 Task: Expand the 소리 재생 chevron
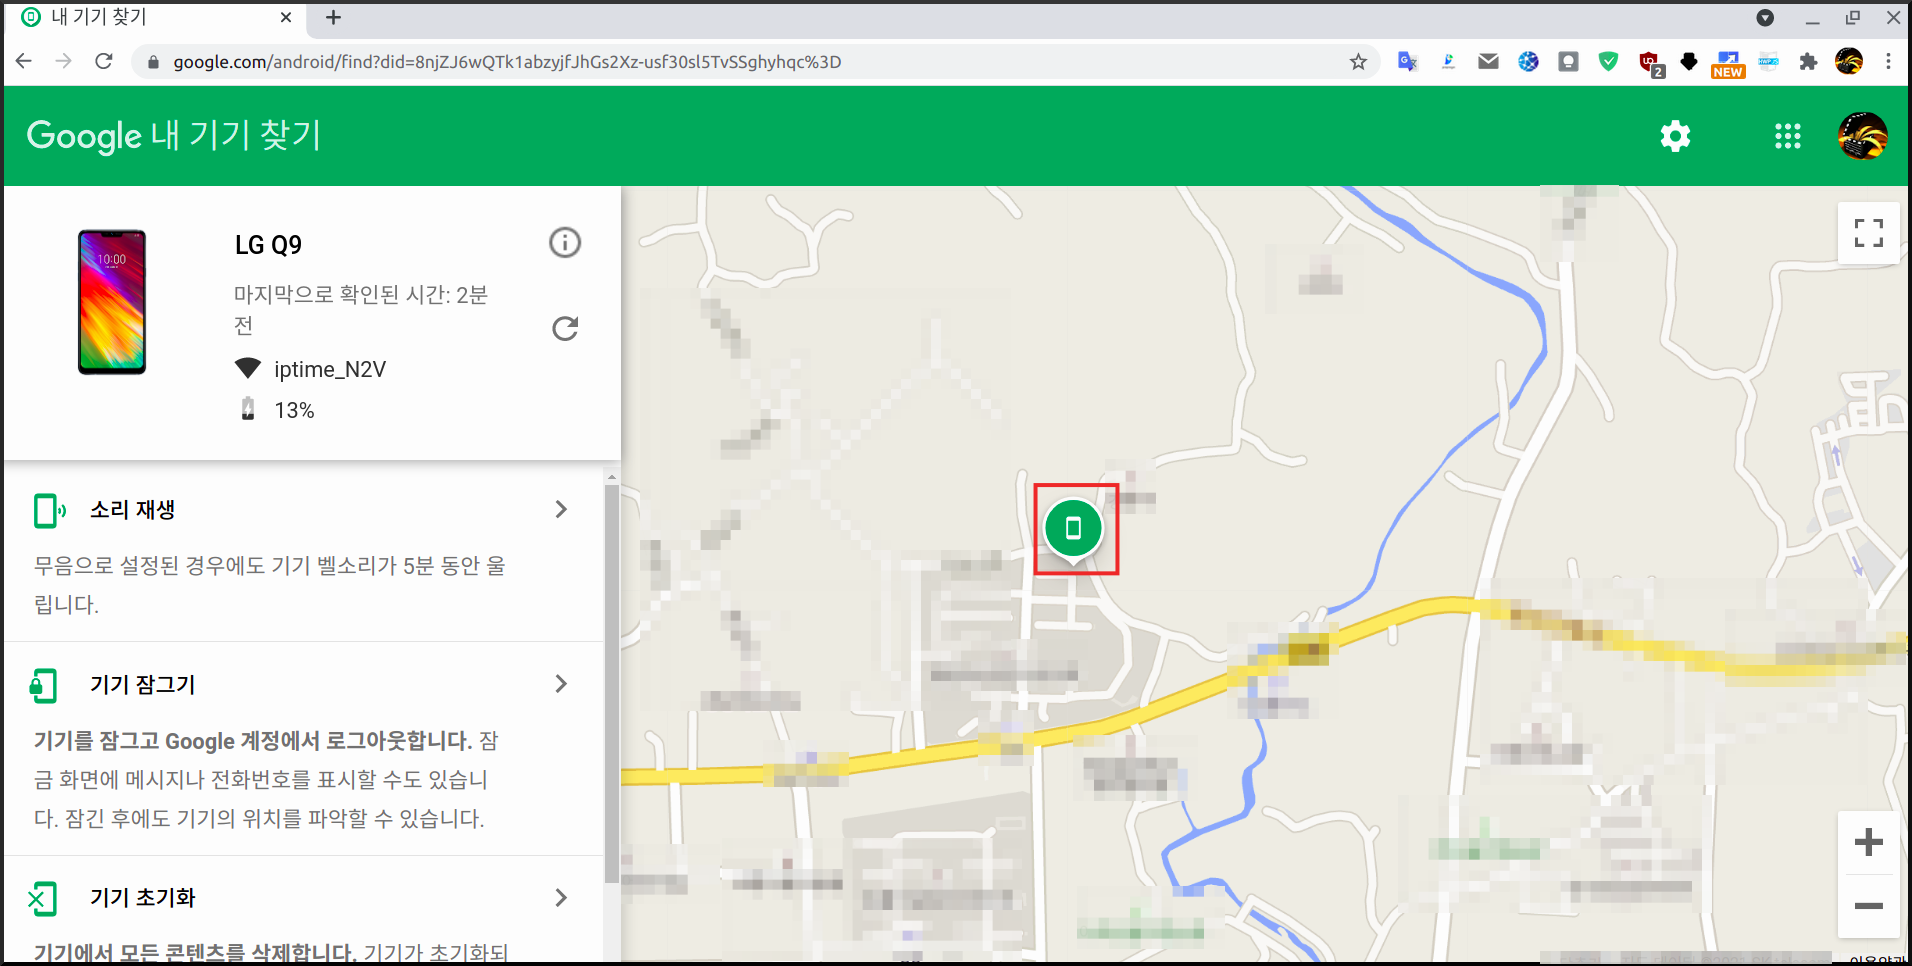click(x=561, y=509)
